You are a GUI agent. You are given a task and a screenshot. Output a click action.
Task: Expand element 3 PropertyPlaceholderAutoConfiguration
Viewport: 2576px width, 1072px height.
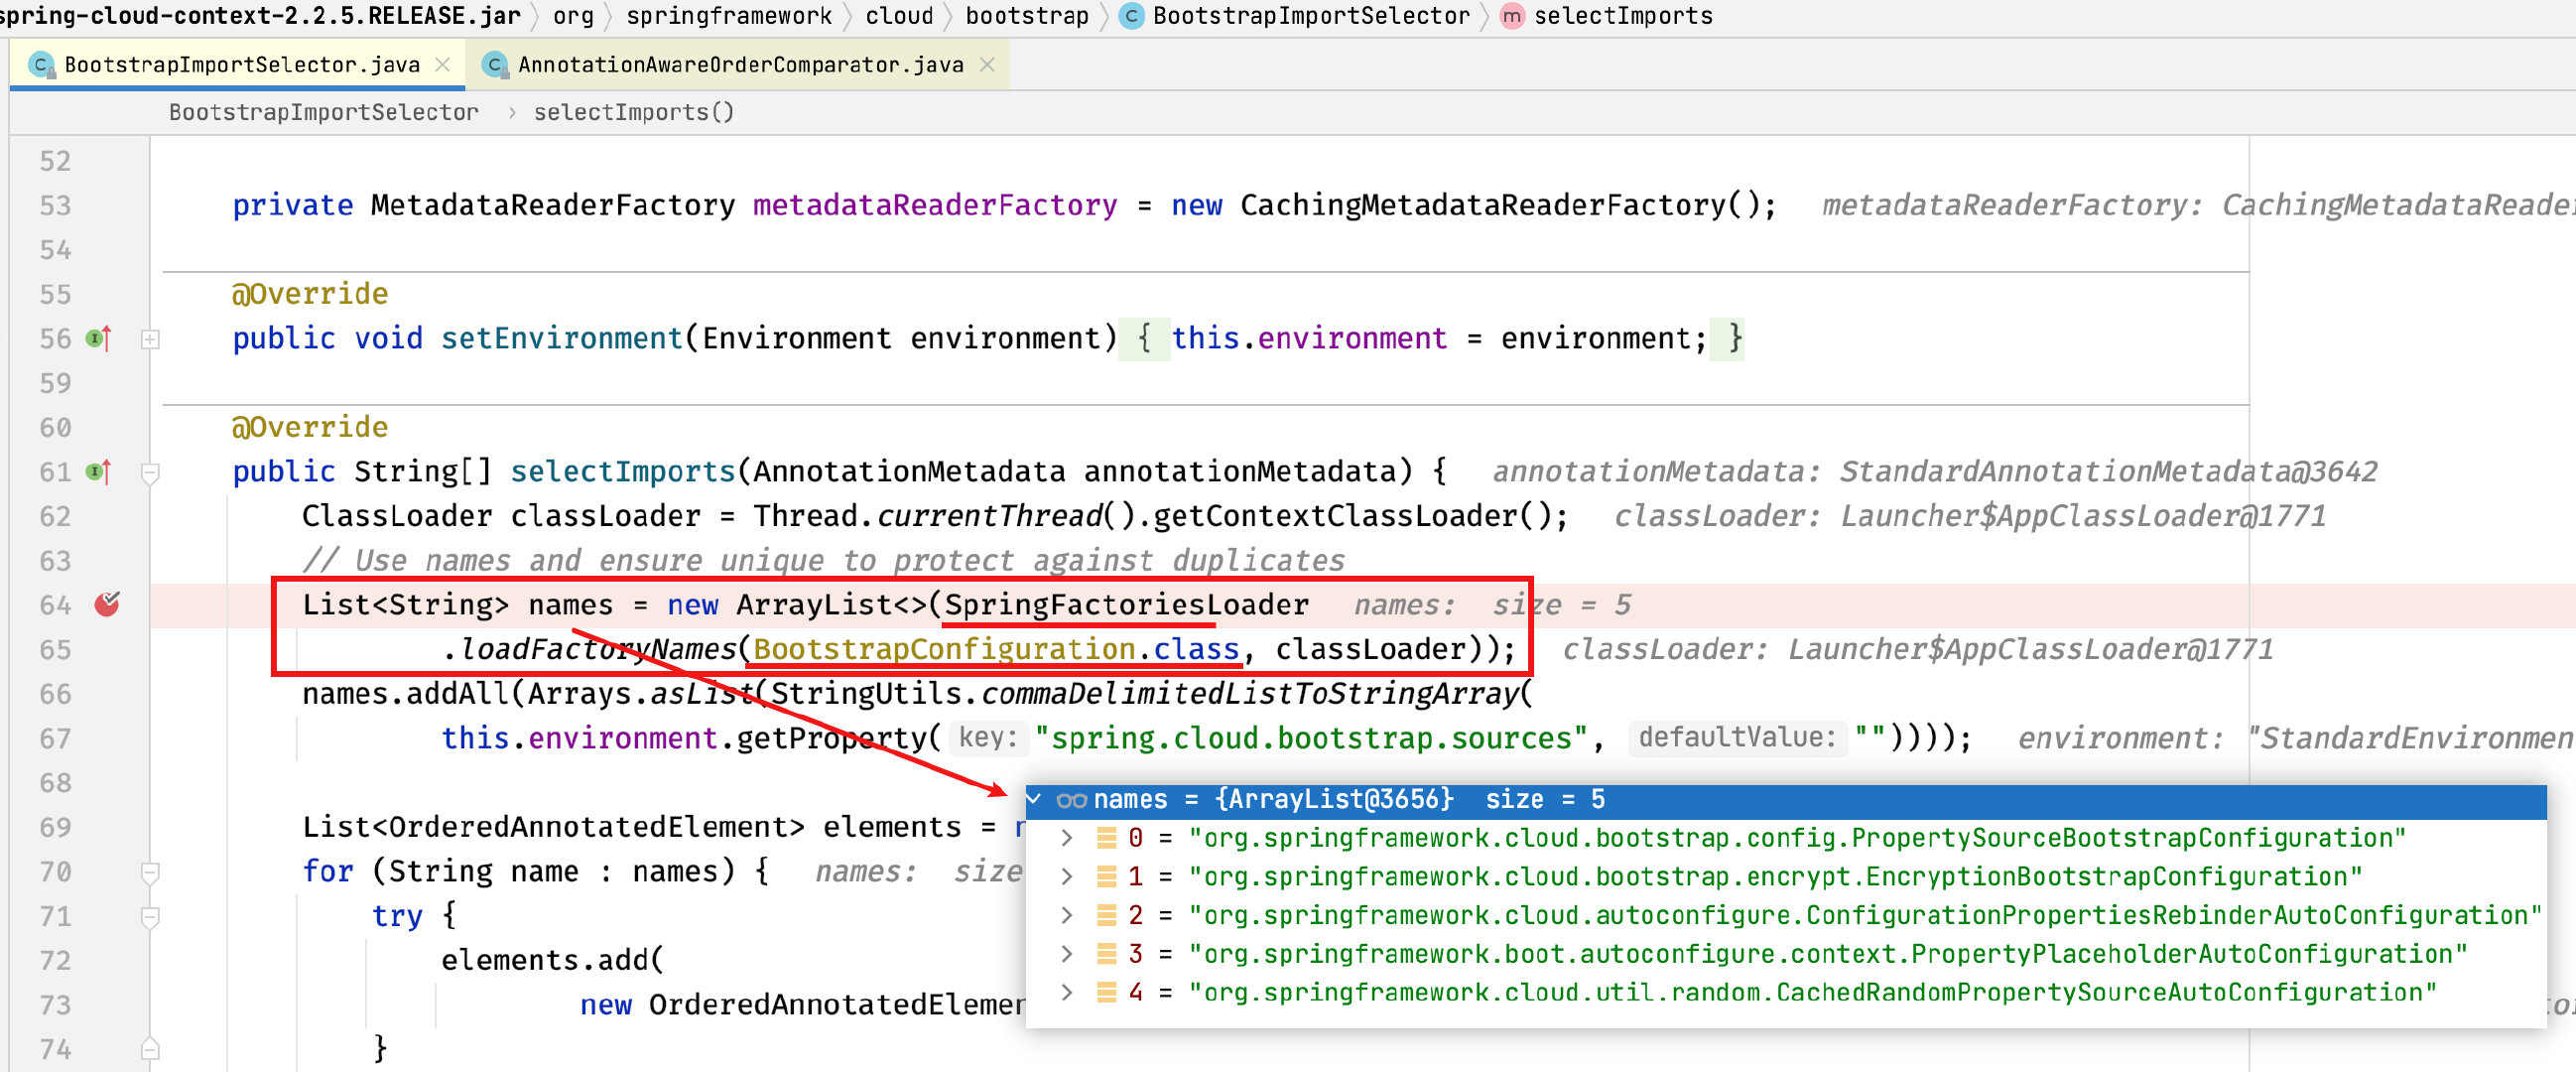click(x=1067, y=954)
